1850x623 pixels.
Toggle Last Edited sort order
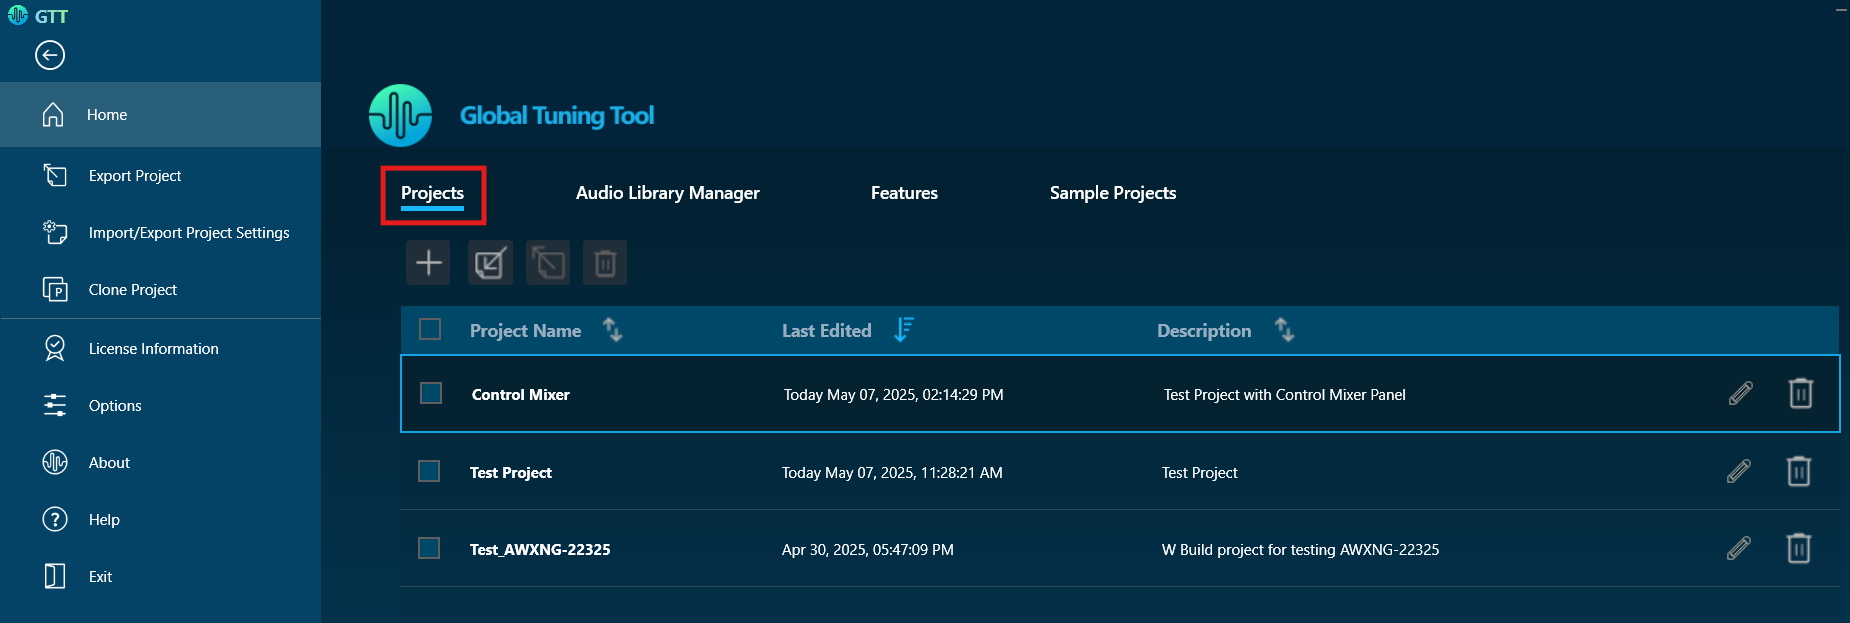point(903,330)
